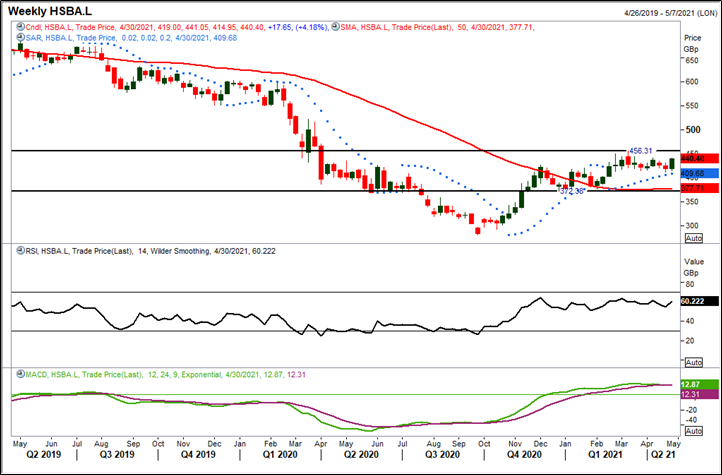Click the 4/26/2019 - 5/7/2021 (LON) date range
Image resolution: width=722 pixels, height=475 pixels.
tap(669, 14)
